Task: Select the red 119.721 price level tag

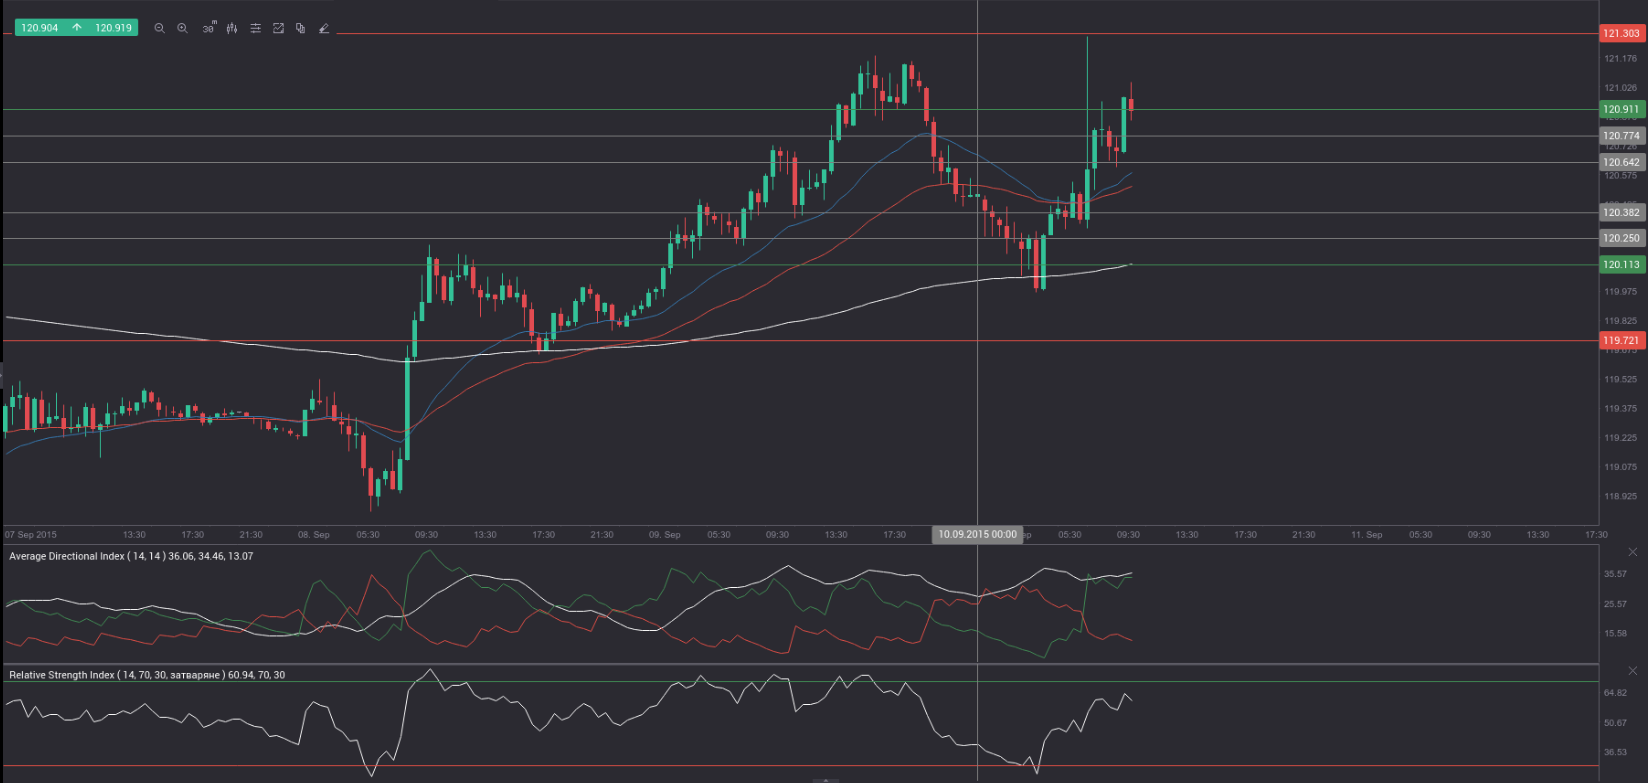Action: point(1621,341)
